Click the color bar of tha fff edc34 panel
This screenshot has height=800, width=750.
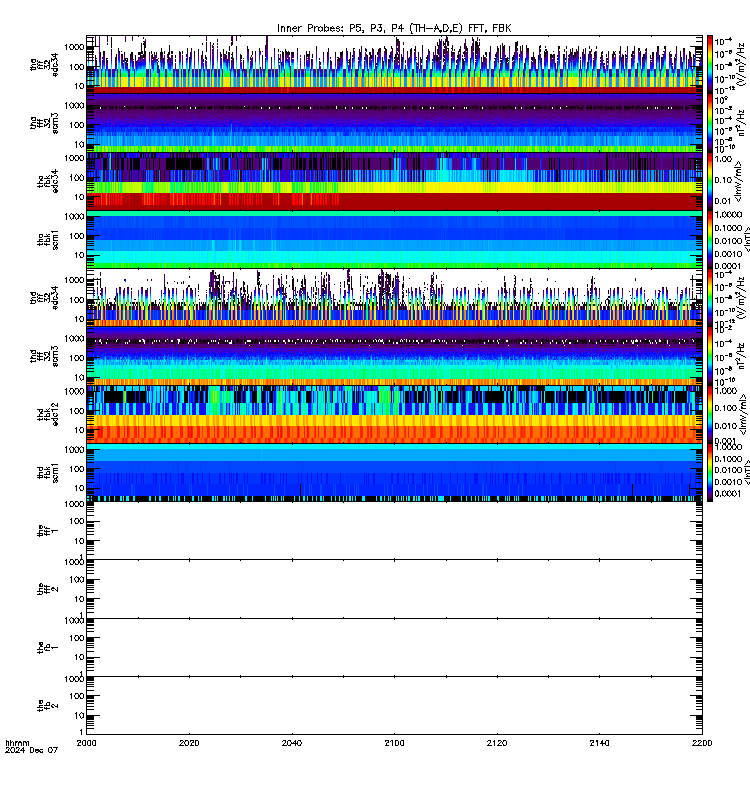point(710,64)
